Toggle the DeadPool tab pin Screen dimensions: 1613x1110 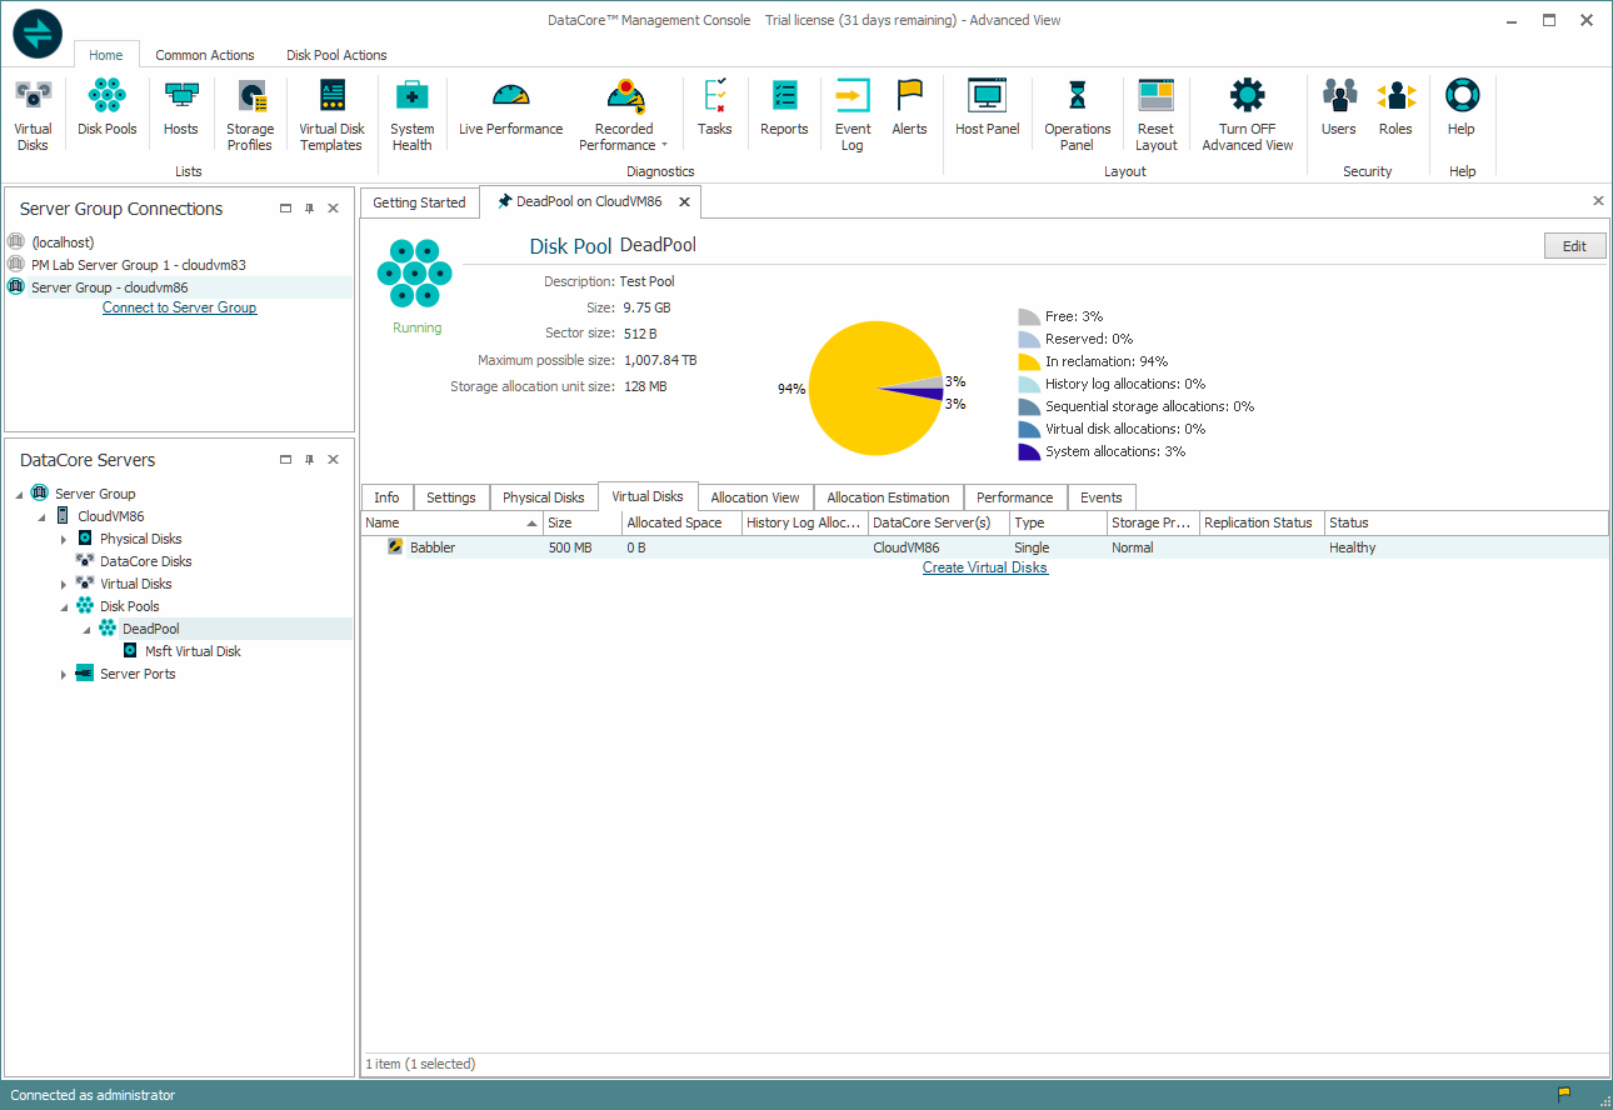503,201
